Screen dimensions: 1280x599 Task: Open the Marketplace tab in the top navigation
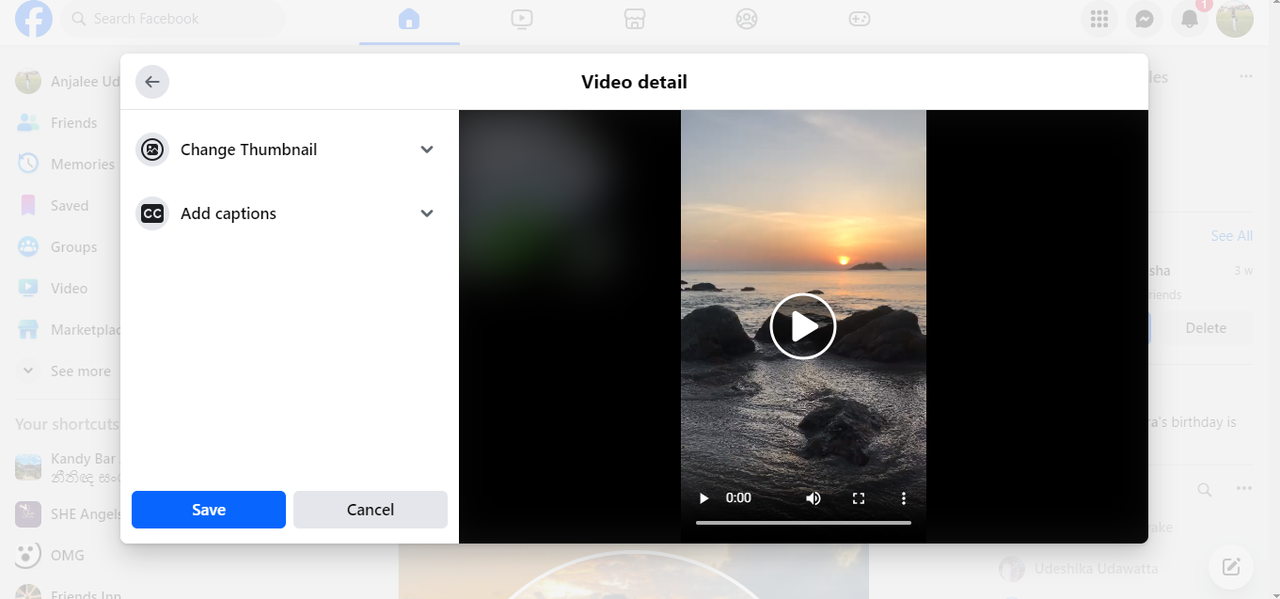634,19
